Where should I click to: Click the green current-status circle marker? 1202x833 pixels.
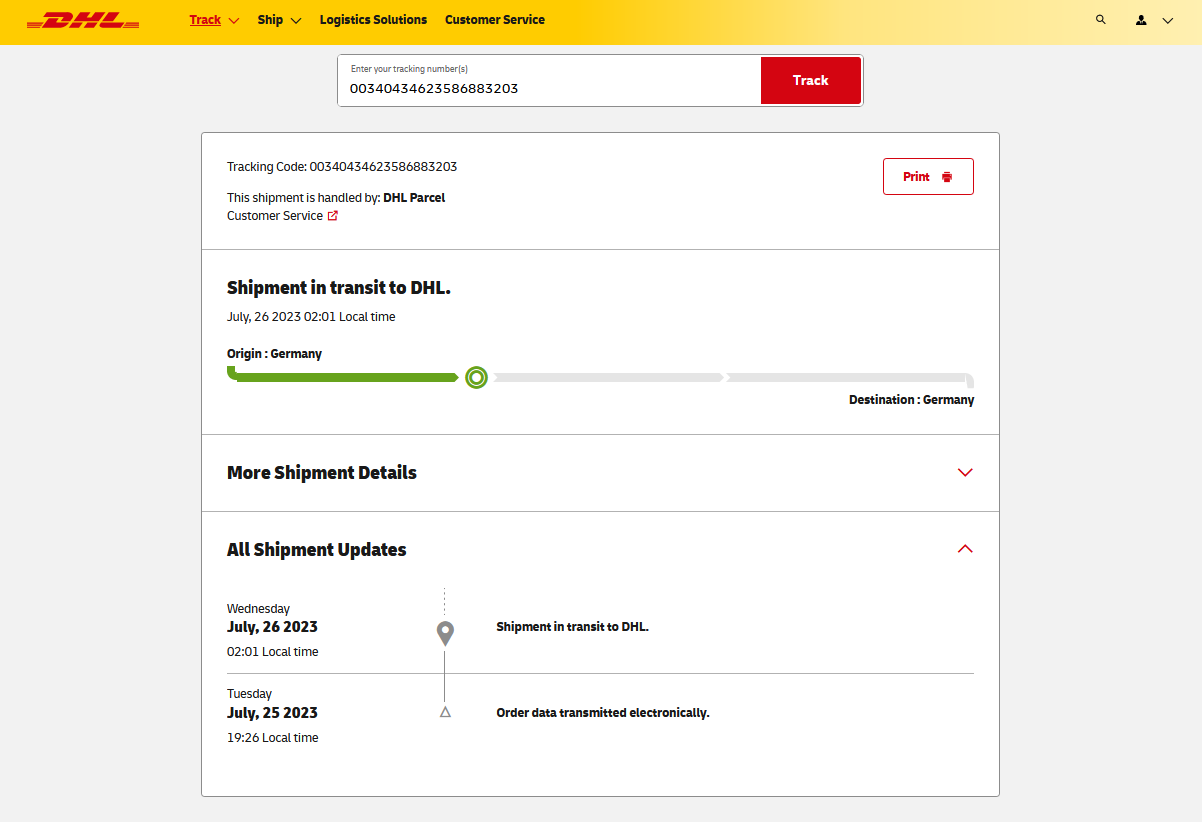click(x=477, y=378)
